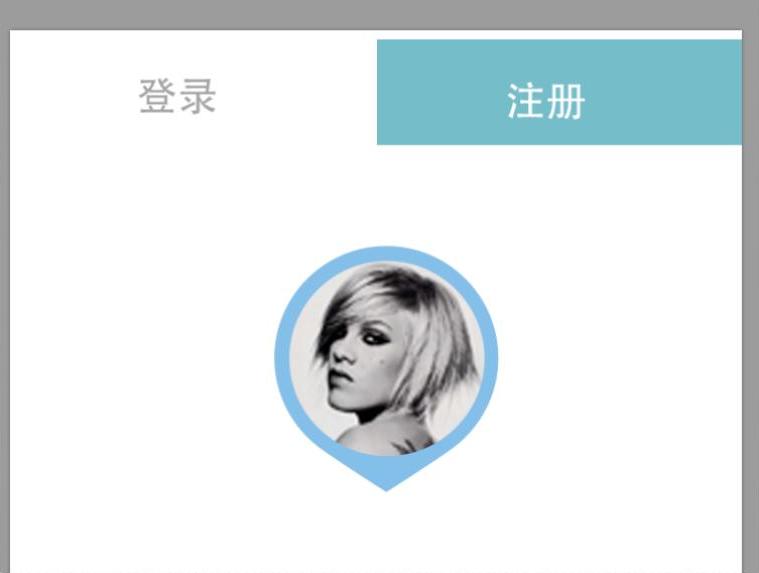This screenshot has height=573, width=759.
Task: Click the blue ring above the avatar
Action: [386, 254]
